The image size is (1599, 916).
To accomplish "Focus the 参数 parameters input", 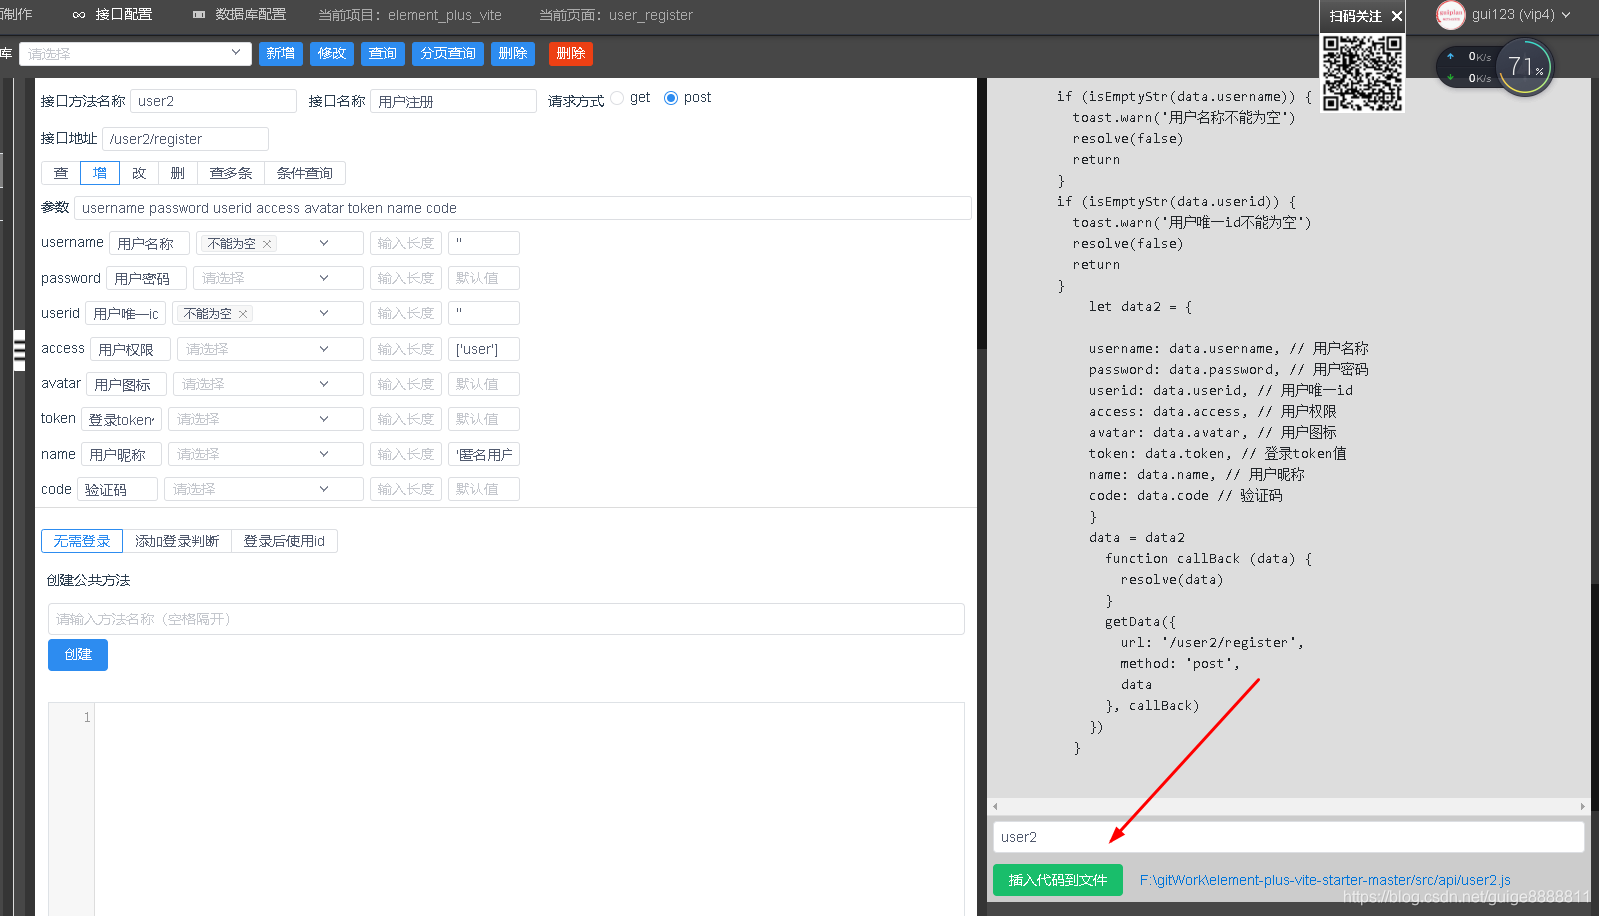I will click(523, 208).
